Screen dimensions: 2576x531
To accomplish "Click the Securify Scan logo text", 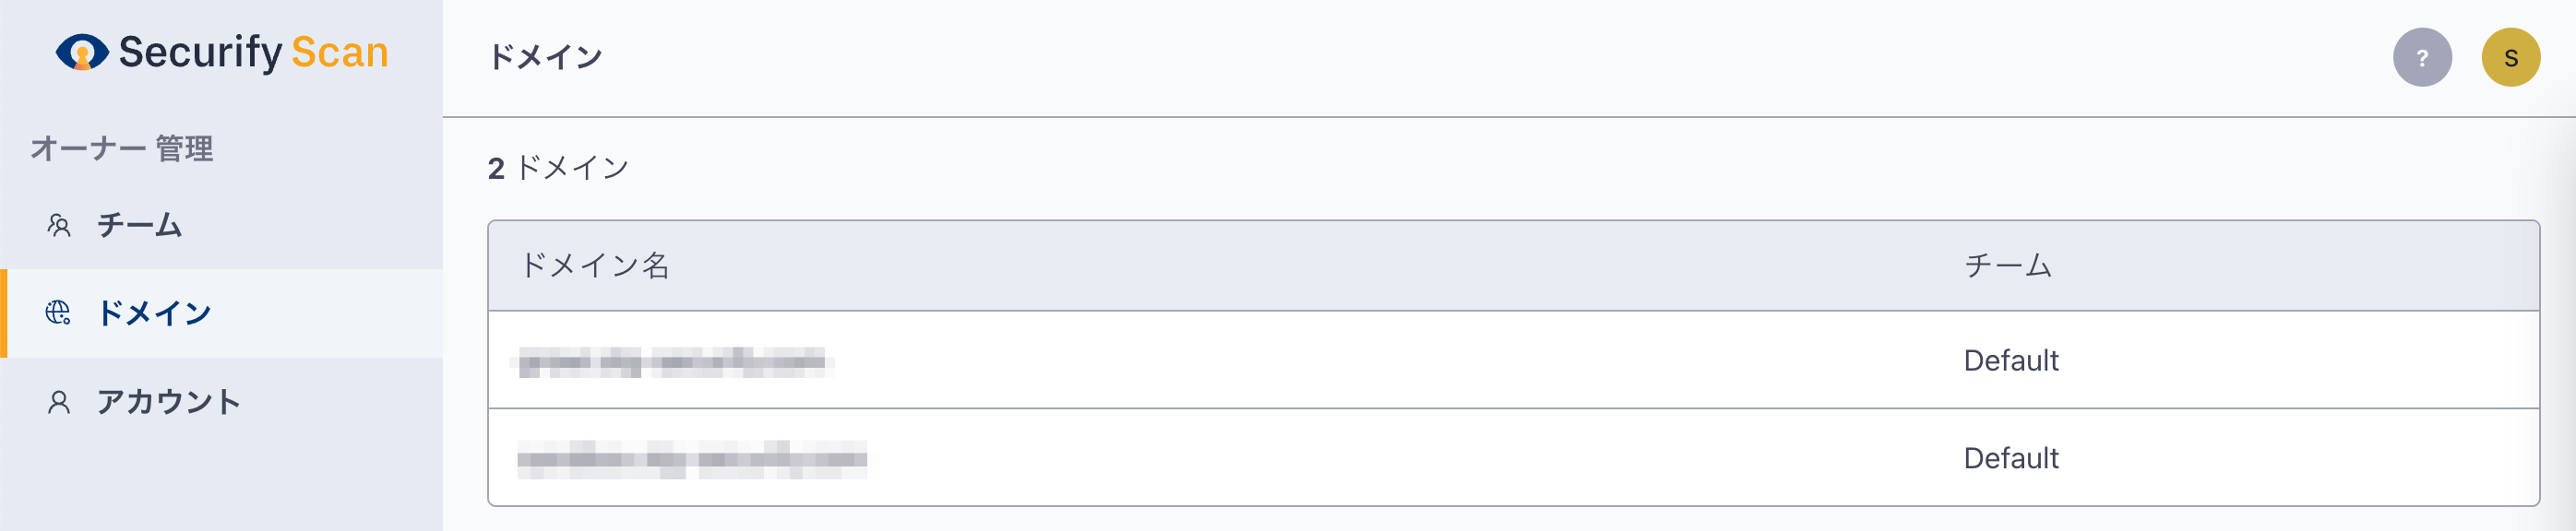I will click(x=253, y=52).
